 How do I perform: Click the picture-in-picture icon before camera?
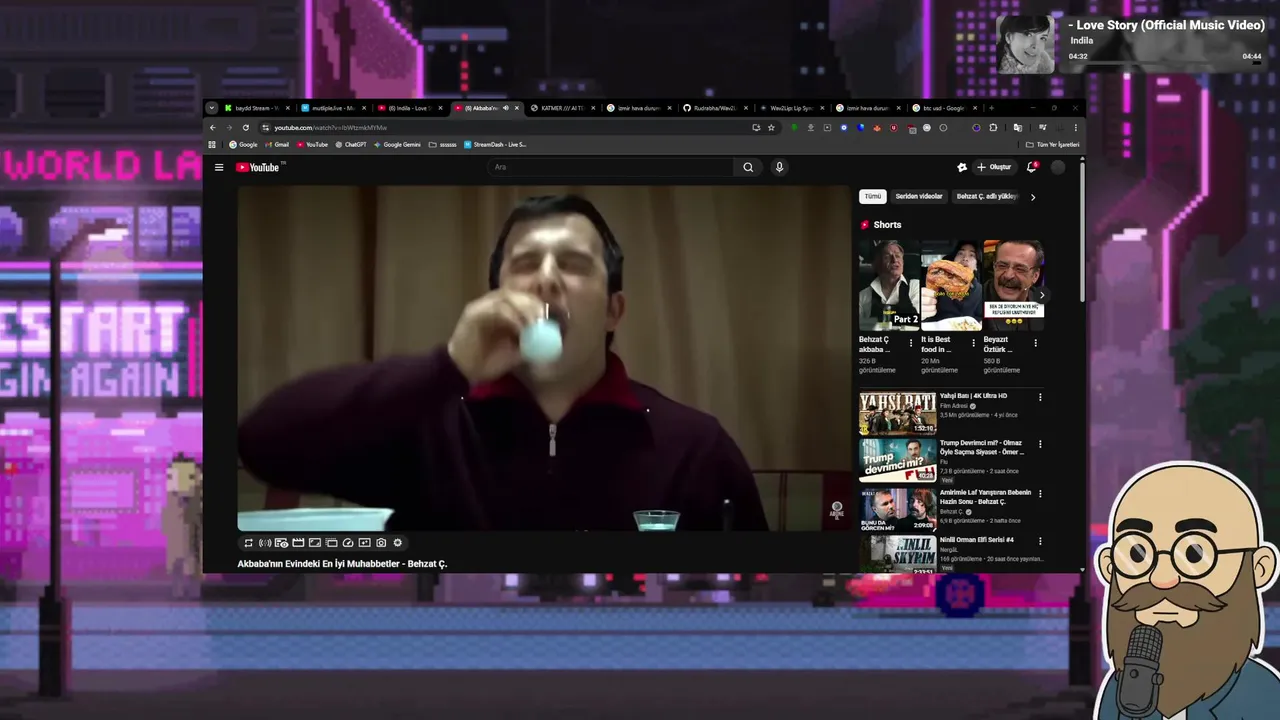(x=364, y=543)
